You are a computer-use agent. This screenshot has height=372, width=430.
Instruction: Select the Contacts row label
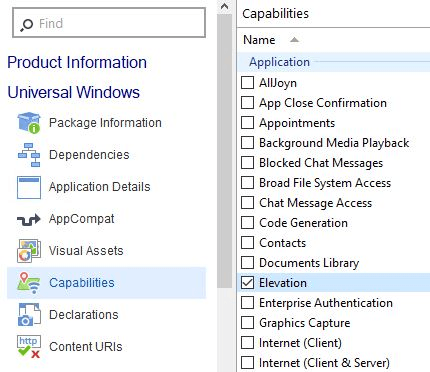pyautogui.click(x=283, y=243)
